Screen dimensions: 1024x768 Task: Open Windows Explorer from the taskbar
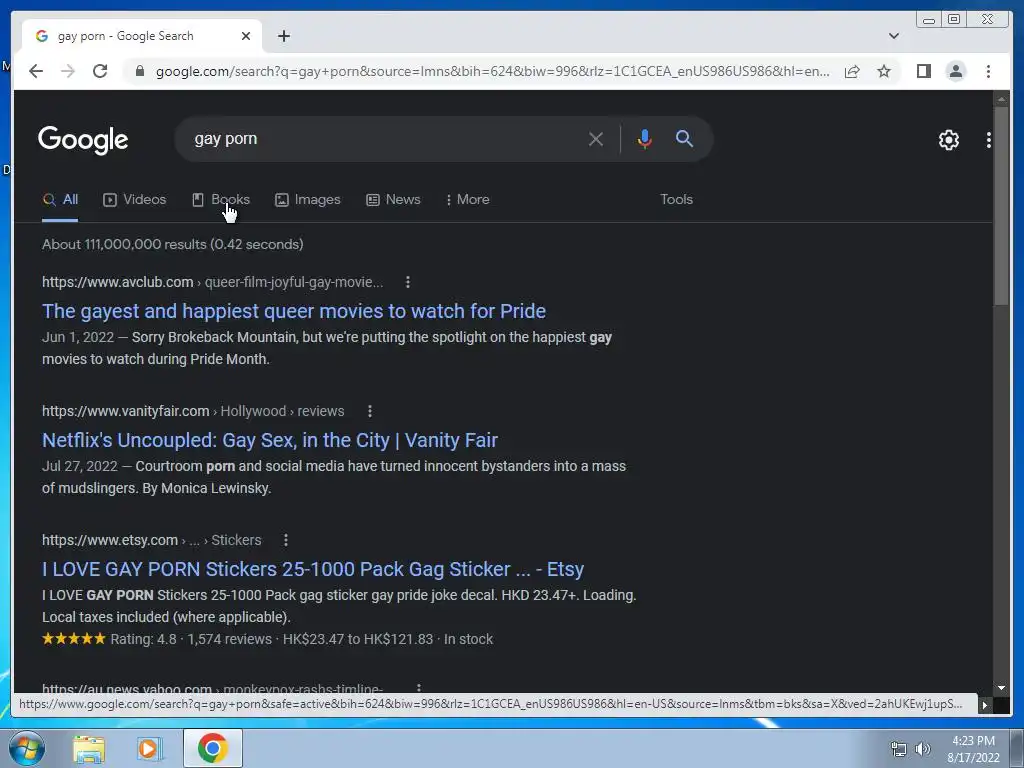click(x=89, y=748)
